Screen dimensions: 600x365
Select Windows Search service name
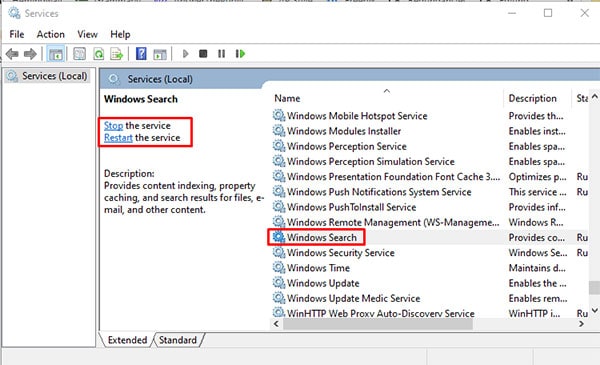pyautogui.click(x=322, y=237)
